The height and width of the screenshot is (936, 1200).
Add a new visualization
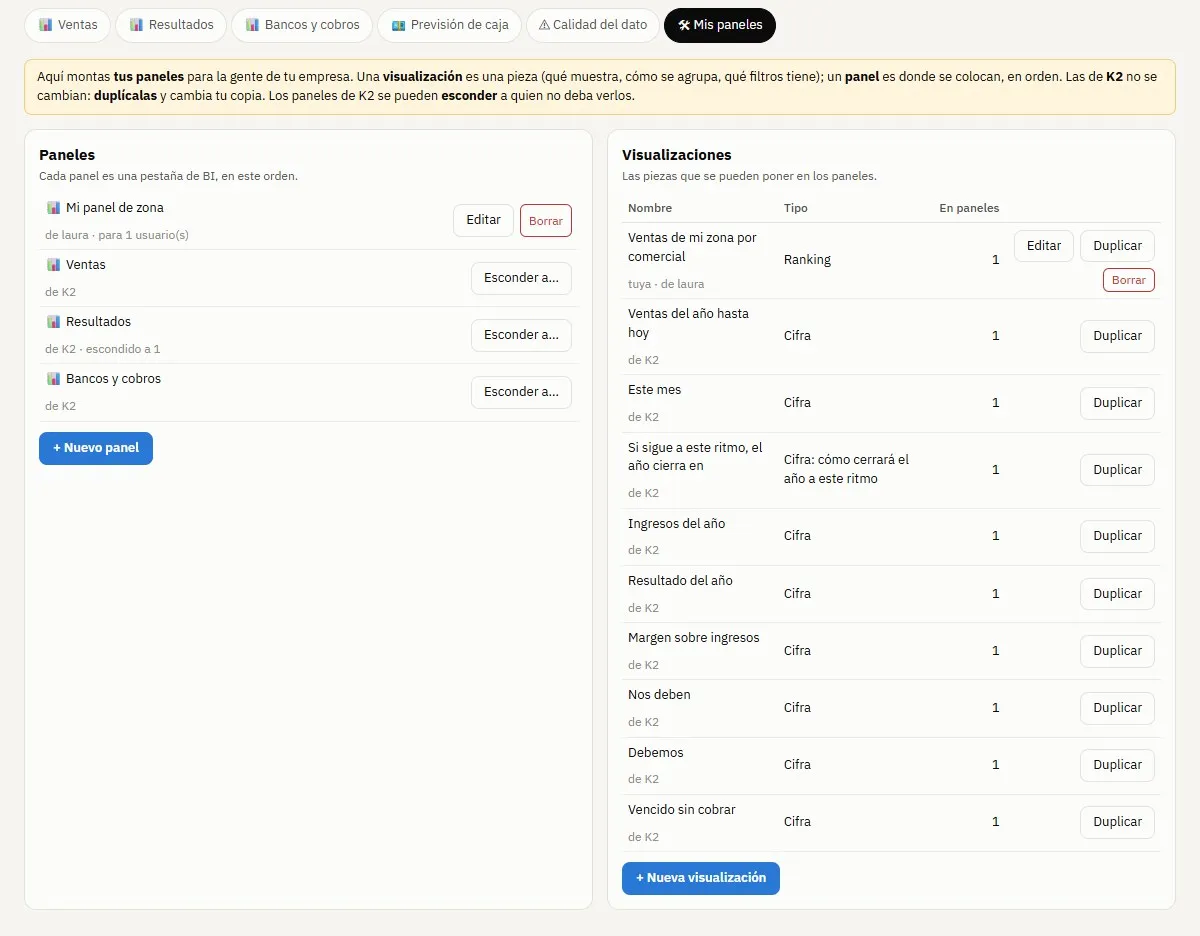[701, 878]
